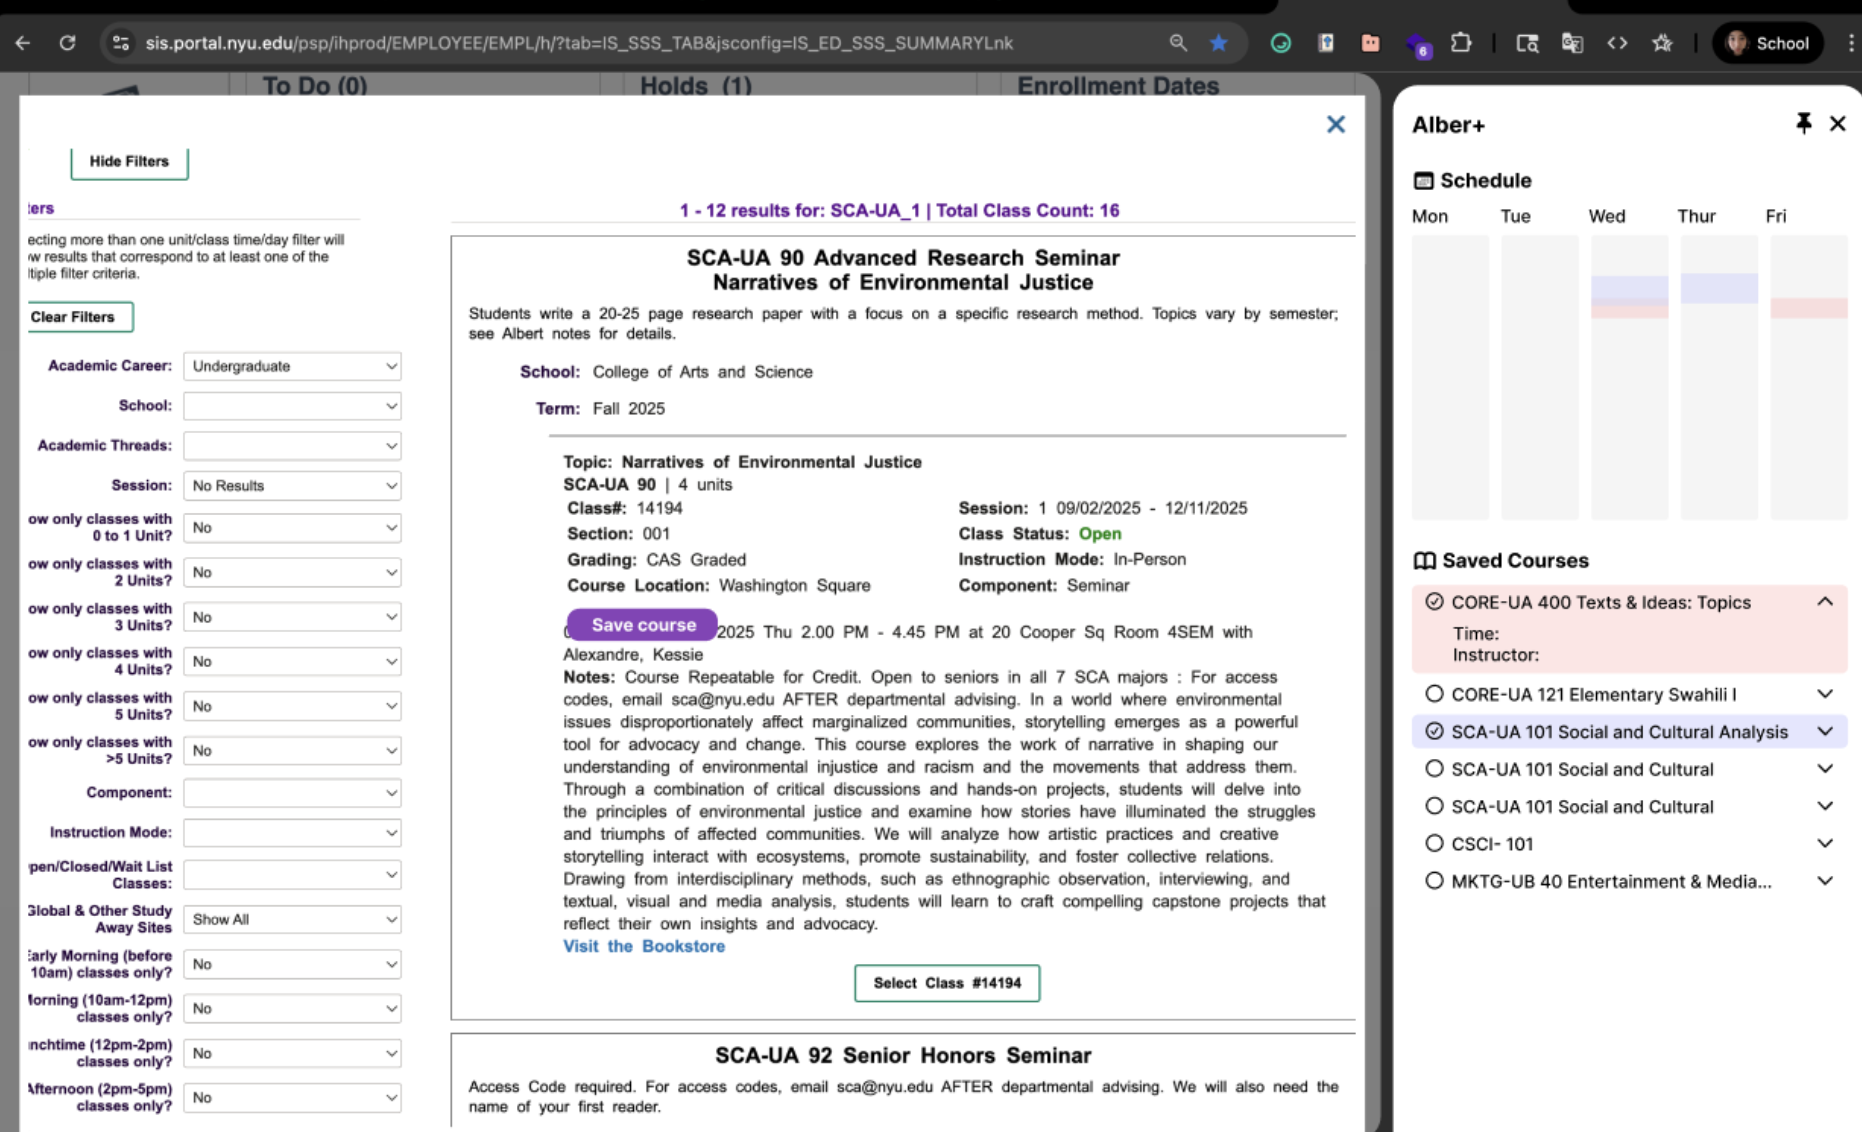Screen dimensions: 1862x1132
Task: Close the class search modal with X
Action: [1336, 124]
